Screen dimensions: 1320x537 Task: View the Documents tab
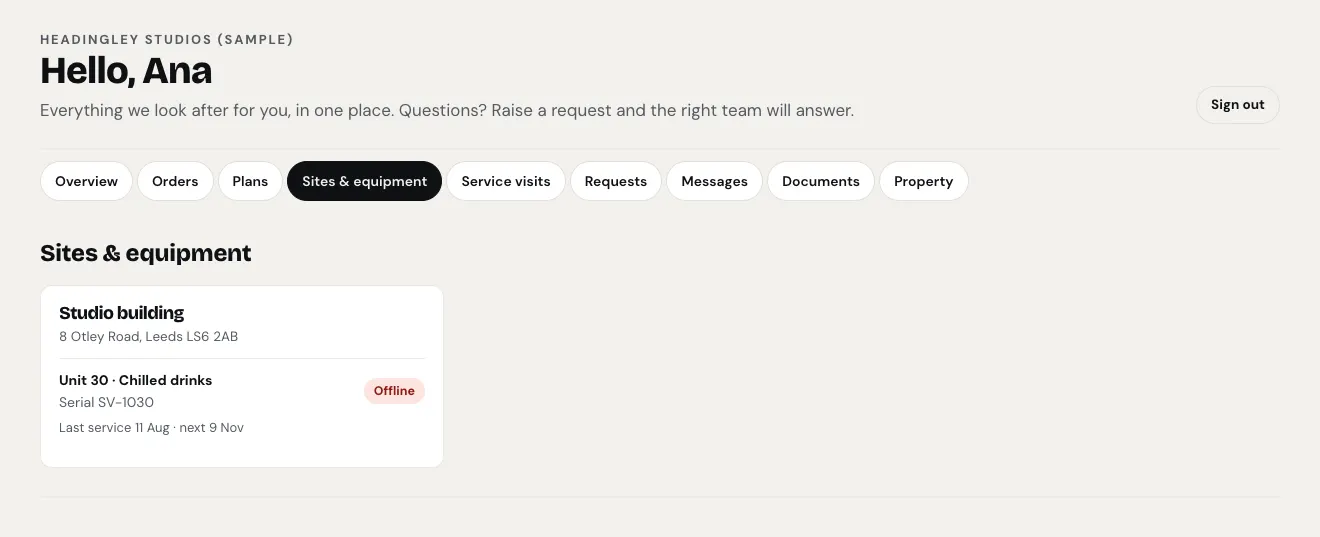pos(821,181)
